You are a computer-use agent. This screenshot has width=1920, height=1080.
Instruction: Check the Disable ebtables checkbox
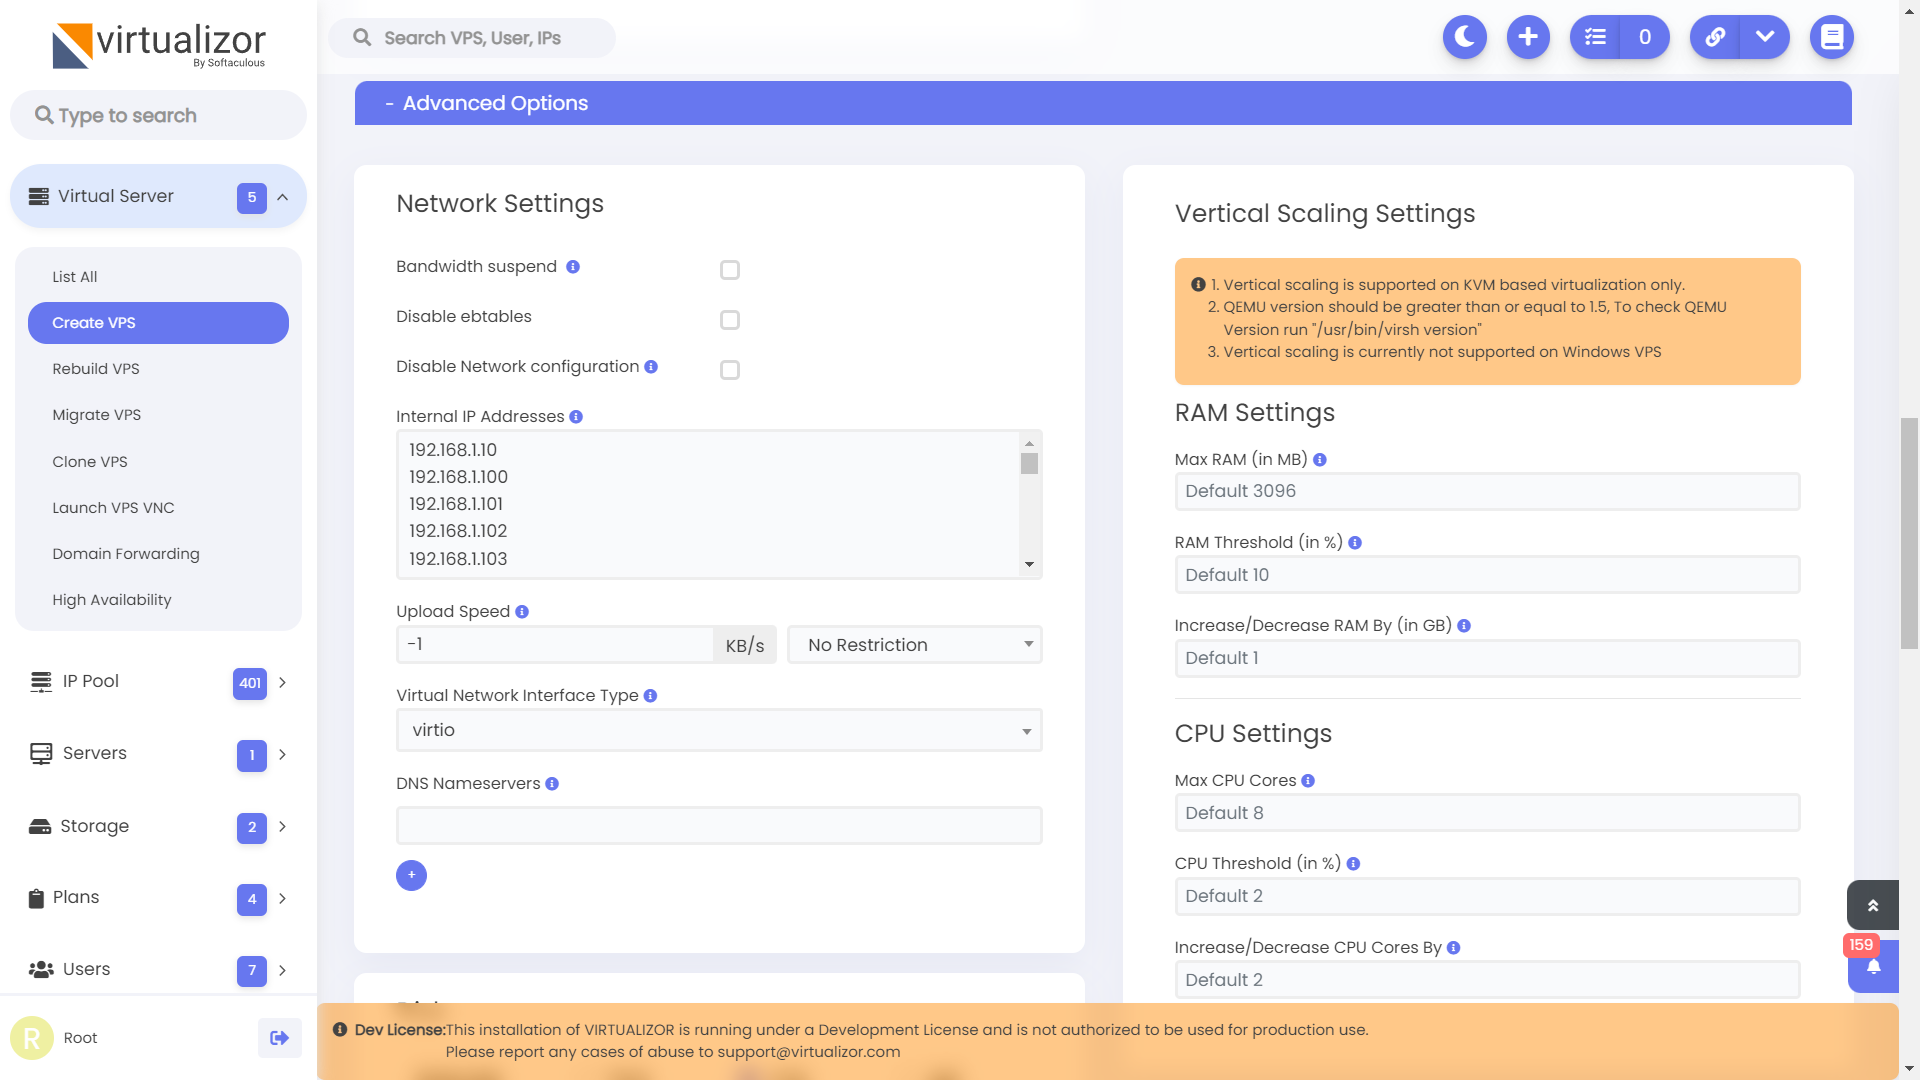tap(730, 320)
